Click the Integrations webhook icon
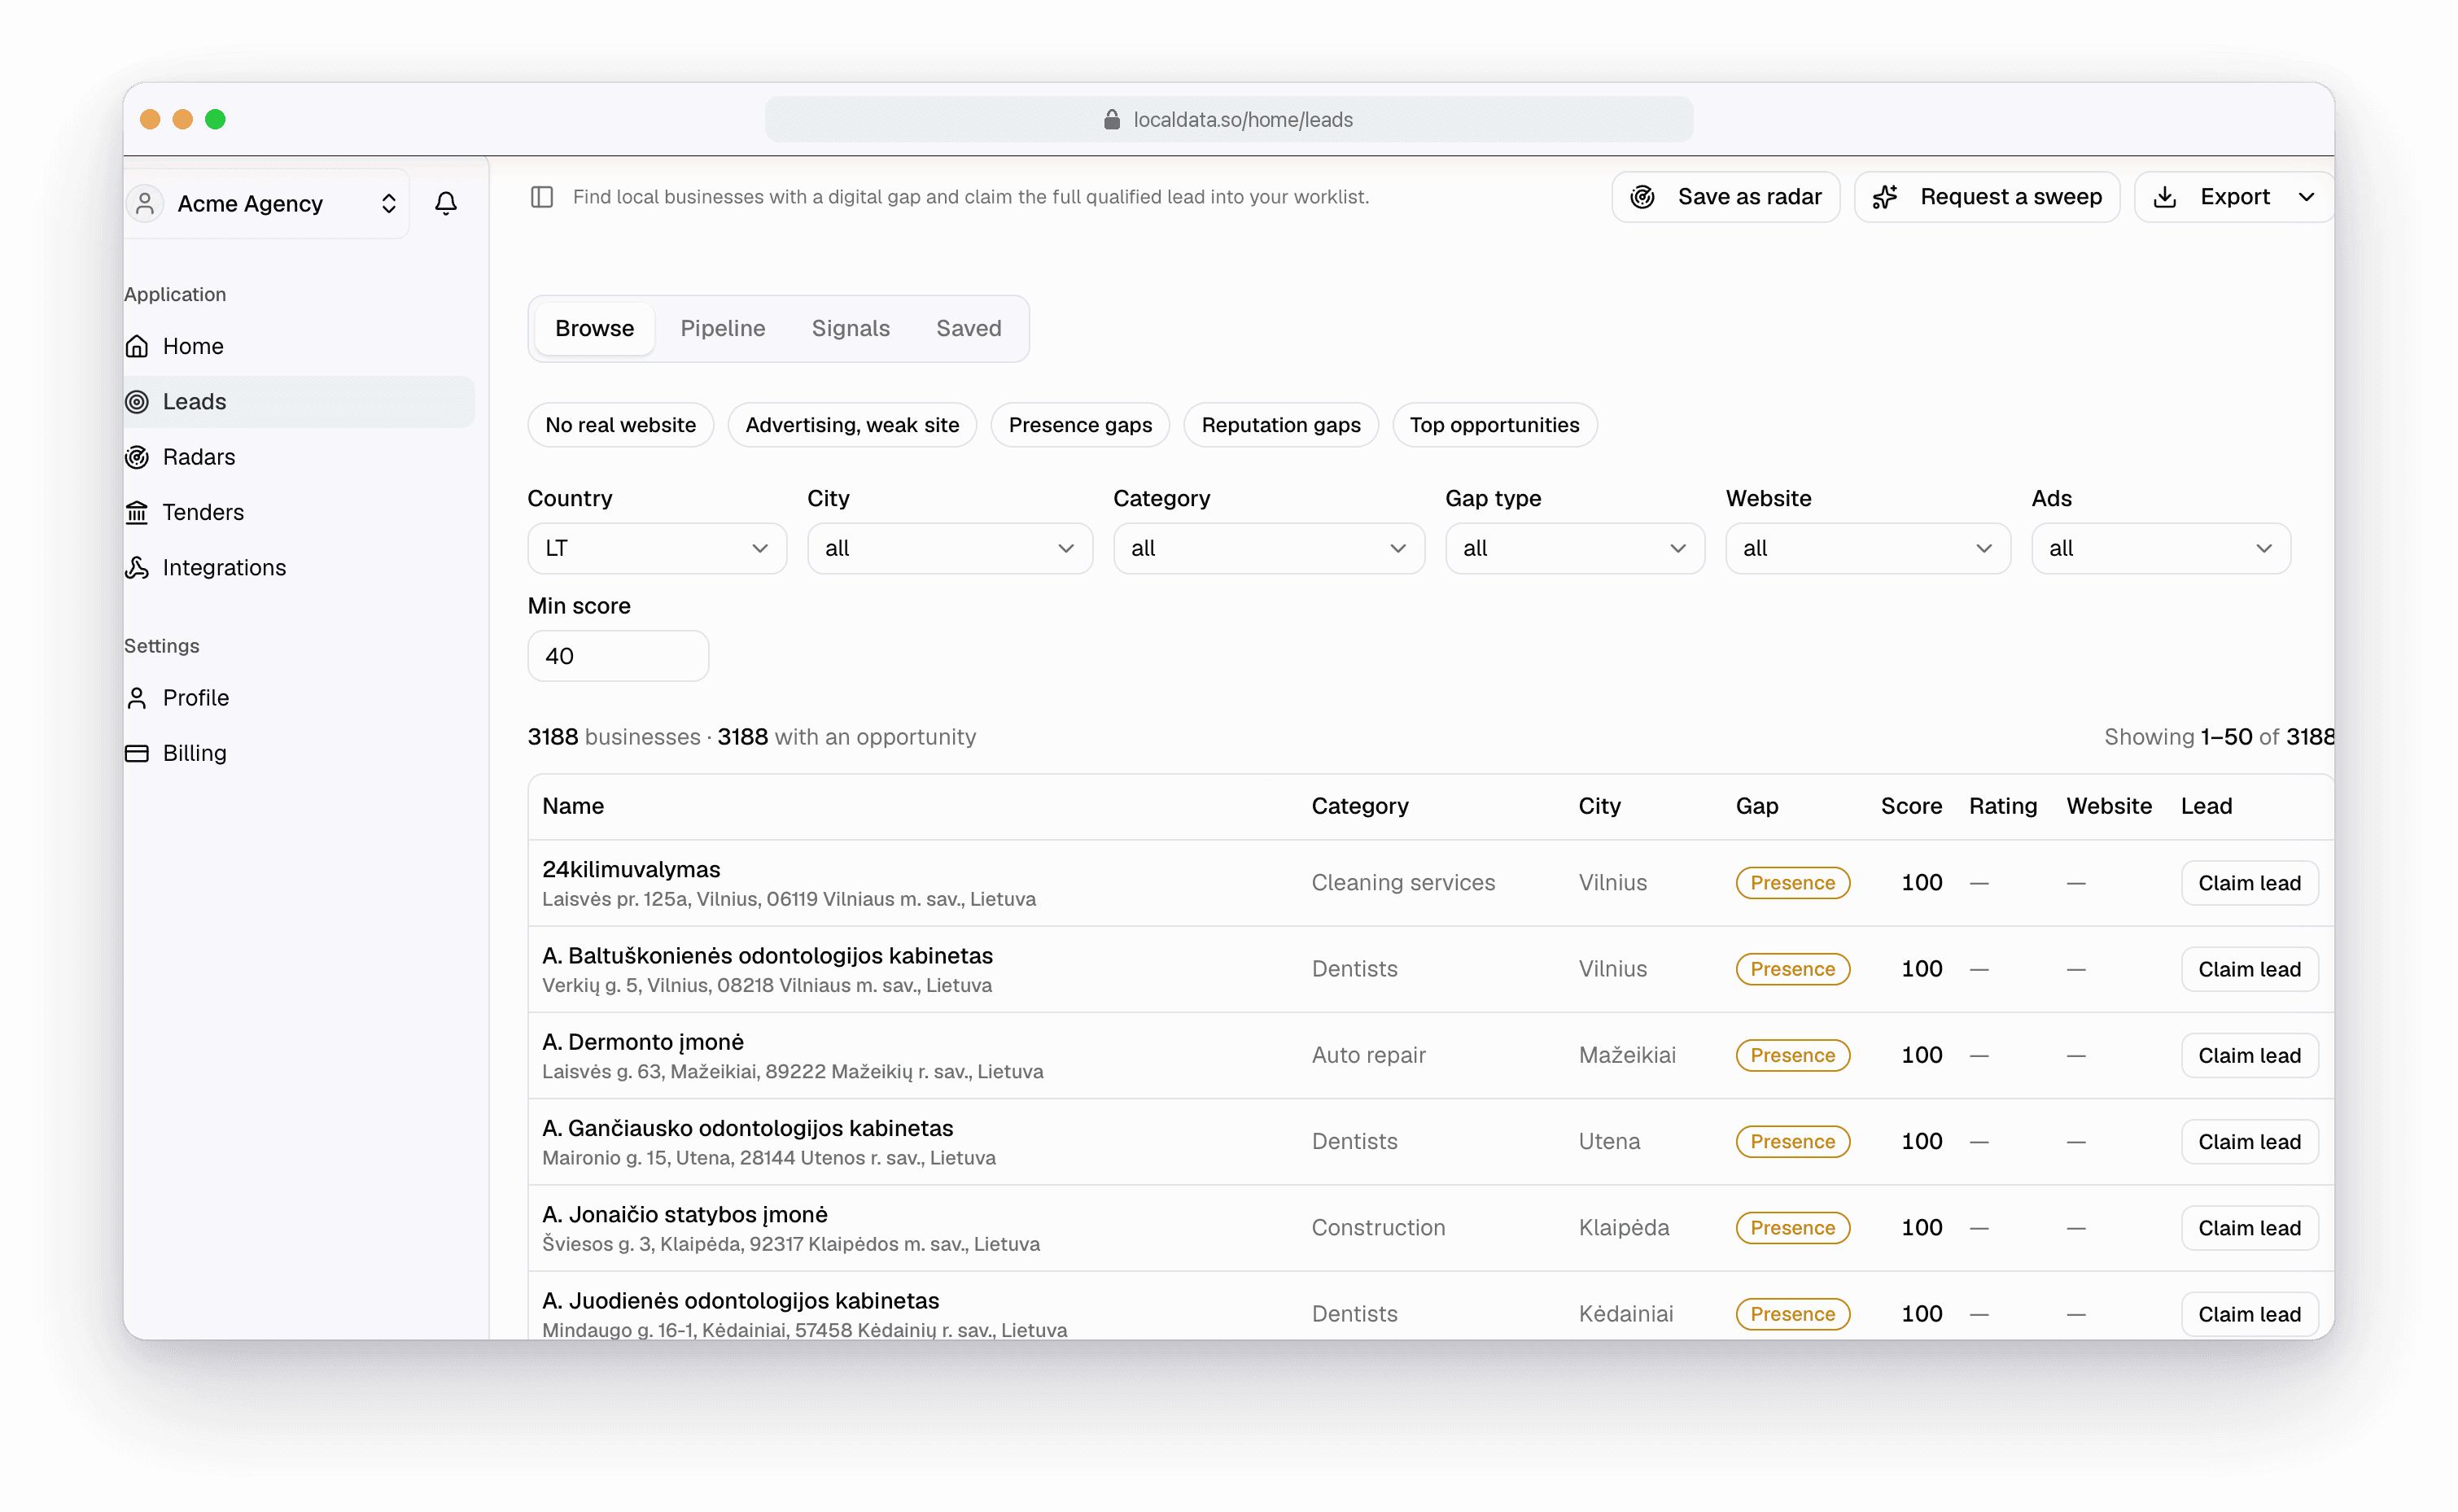 click(137, 567)
